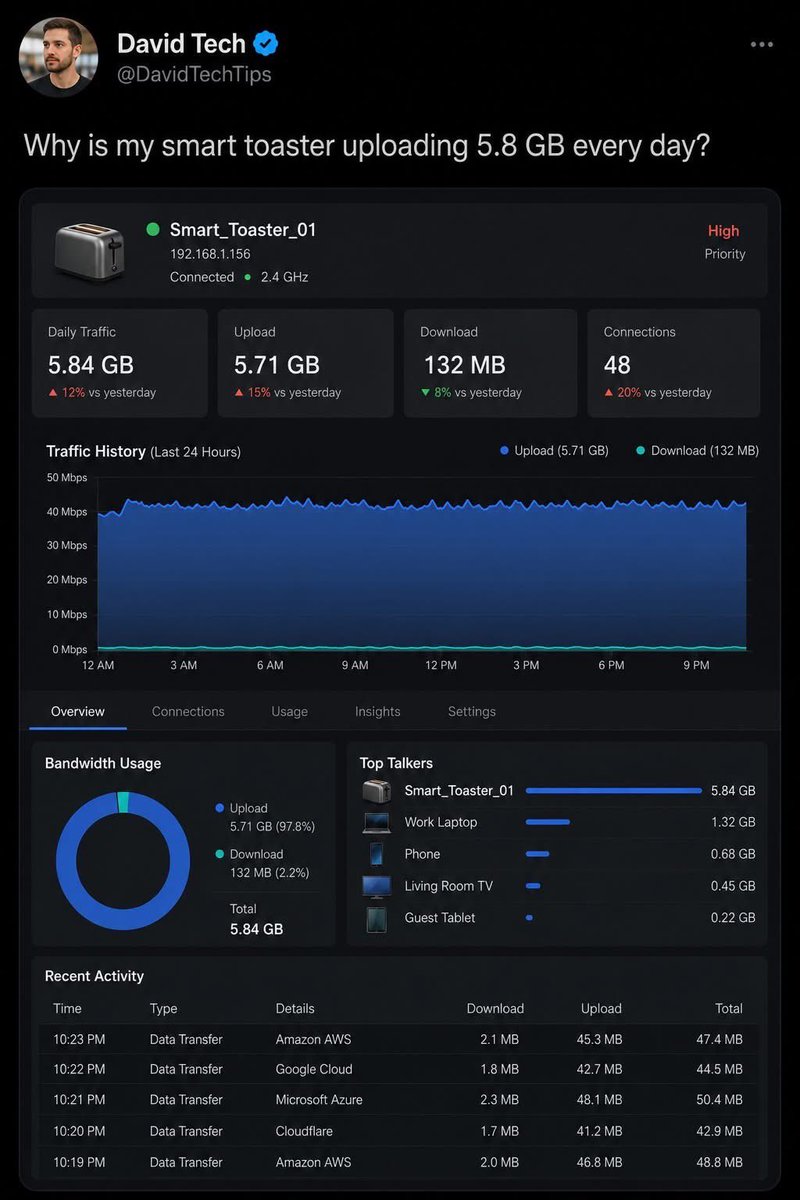Open the Insights tab
Screen dimensions: 800x1200
point(377,712)
